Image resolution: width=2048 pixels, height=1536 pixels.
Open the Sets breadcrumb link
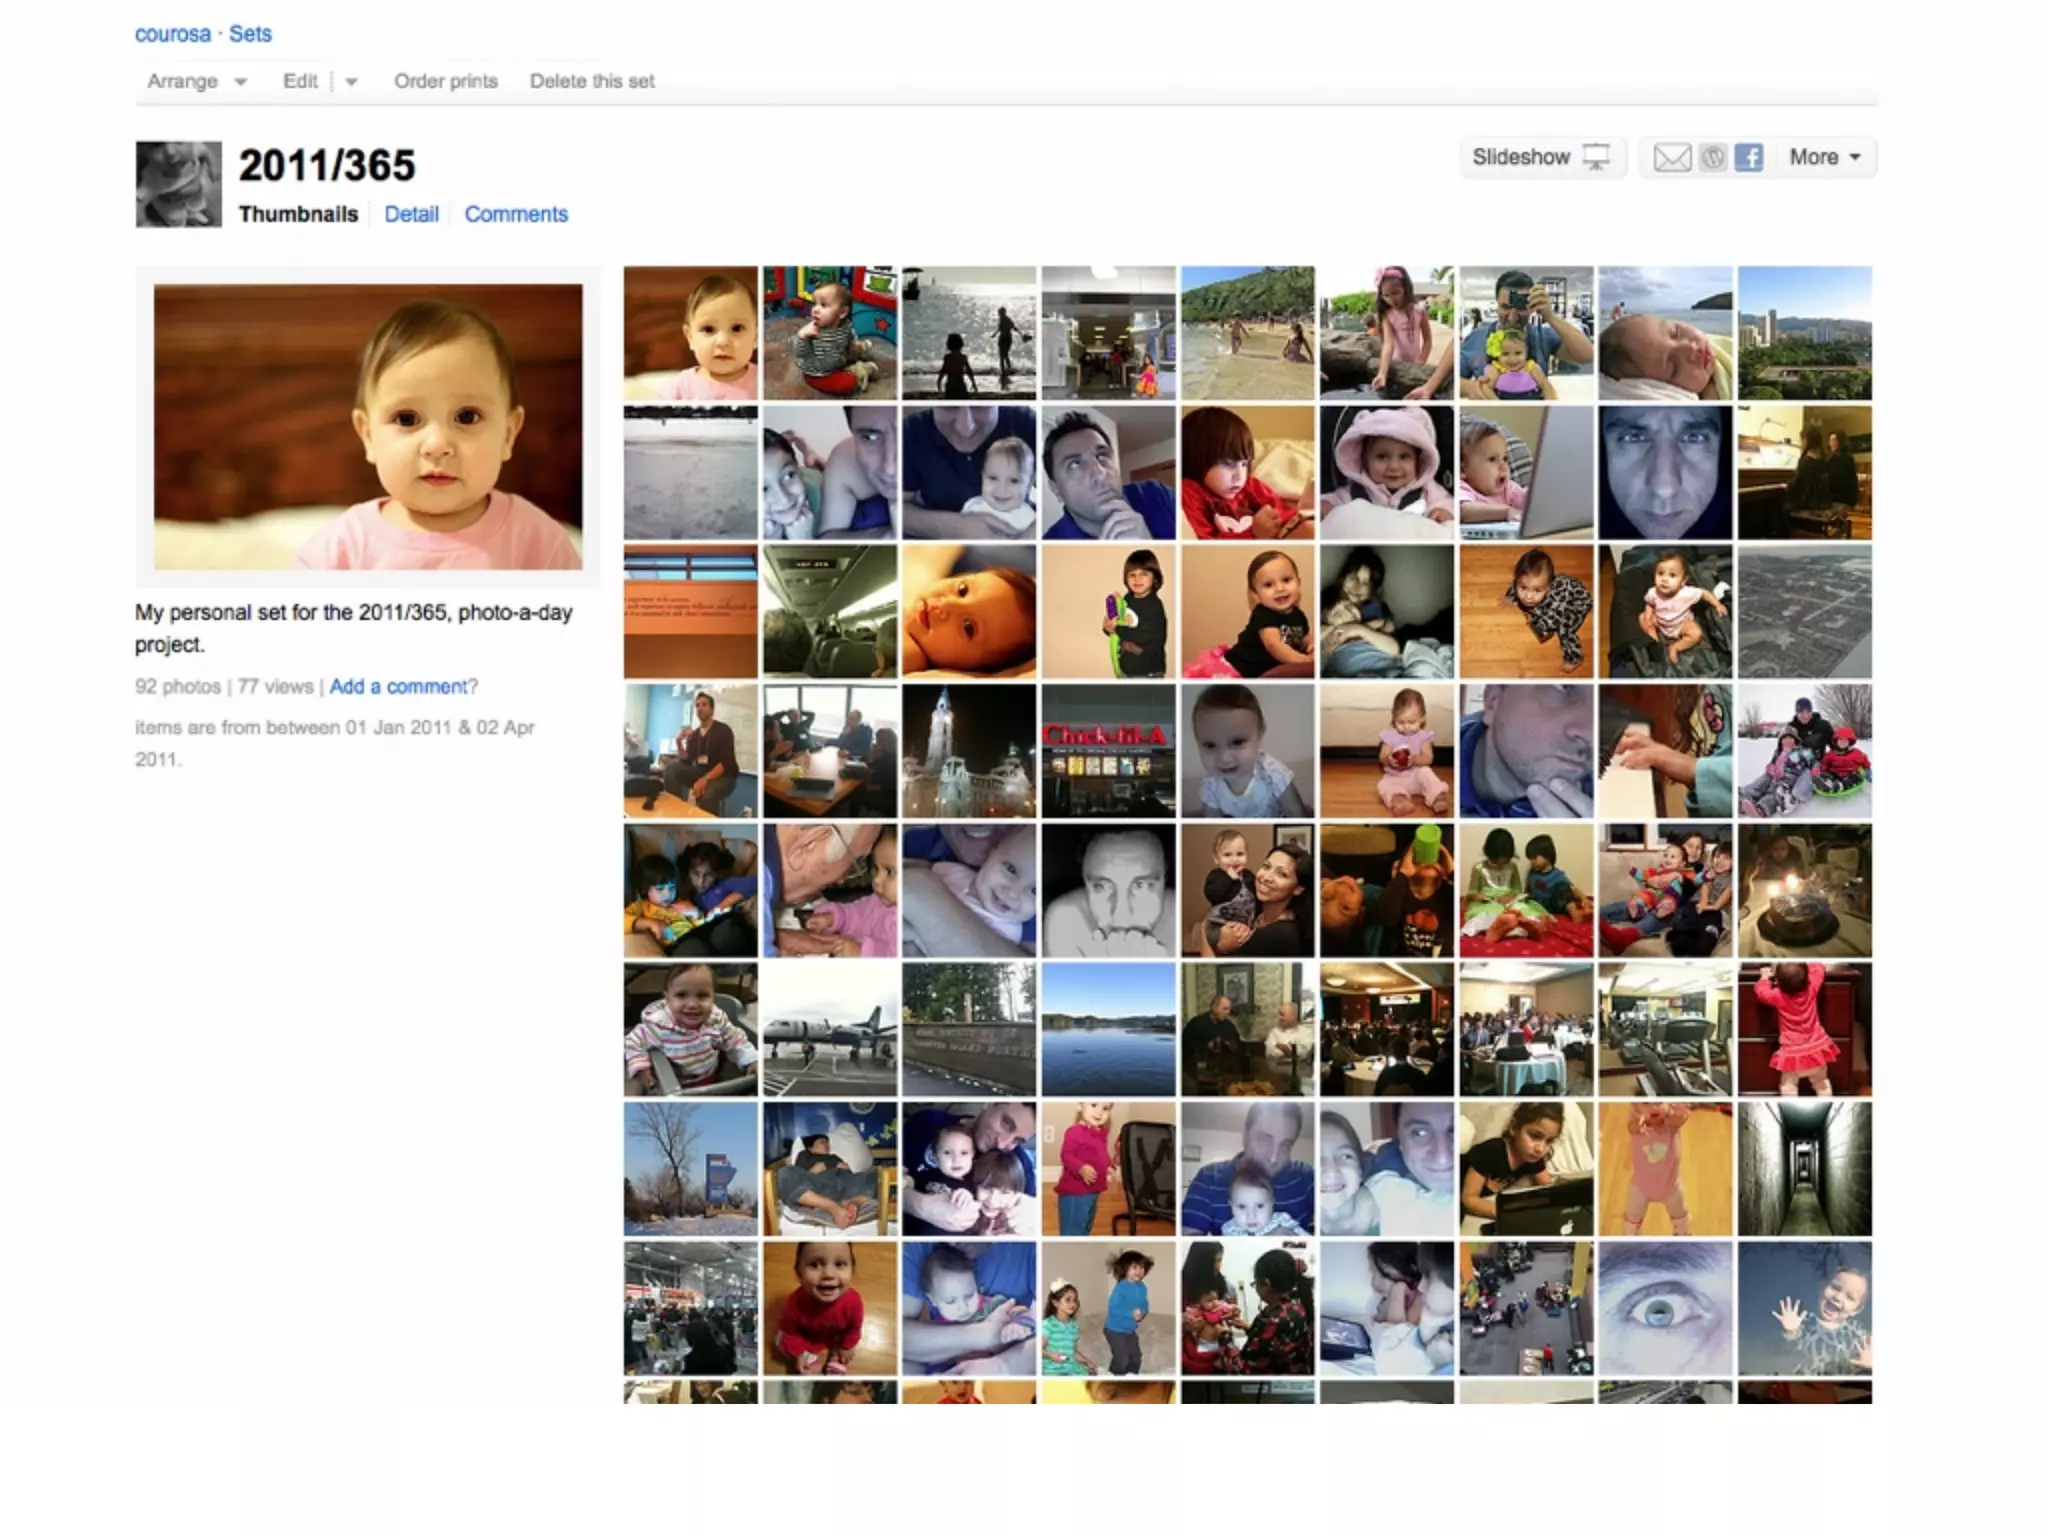pyautogui.click(x=250, y=34)
